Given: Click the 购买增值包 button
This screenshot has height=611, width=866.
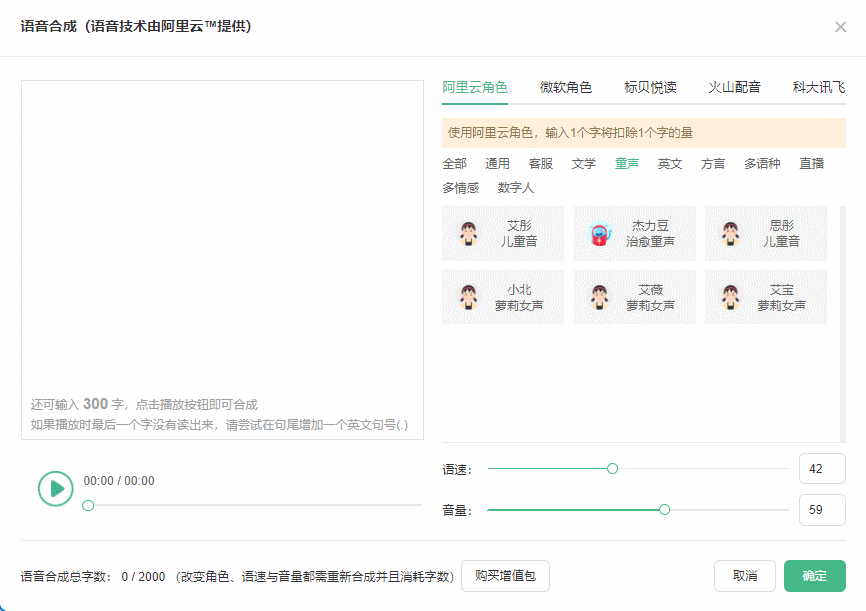Looking at the screenshot, I should coord(505,576).
